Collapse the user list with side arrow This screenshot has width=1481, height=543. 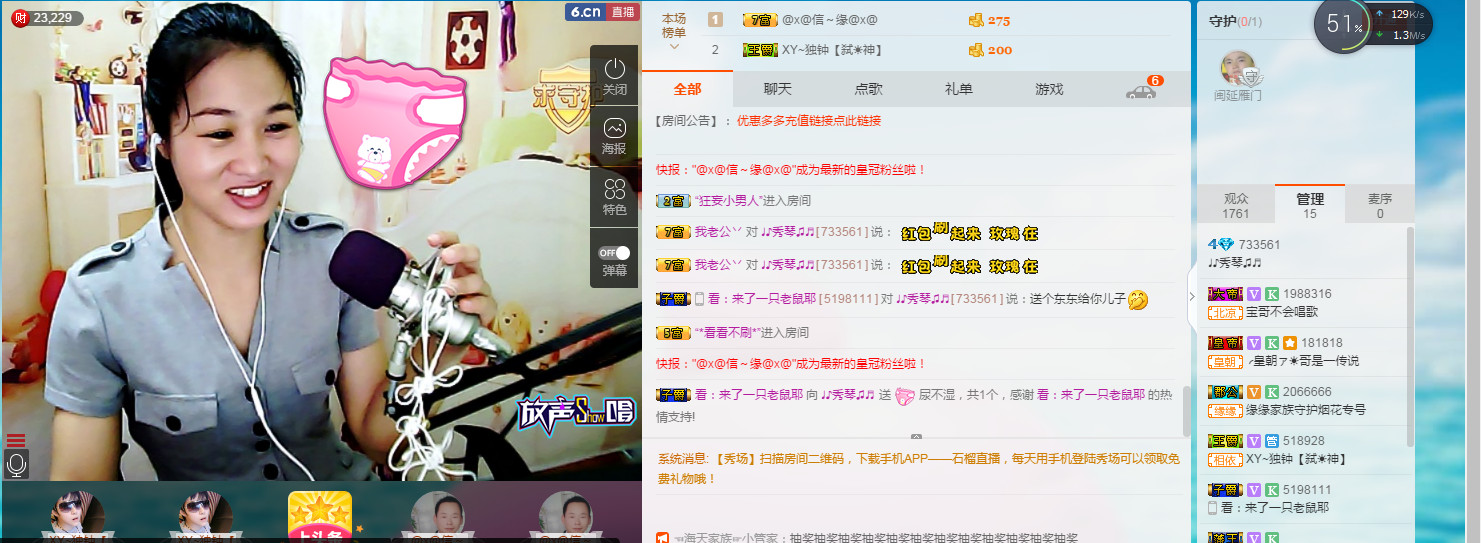tap(1191, 297)
